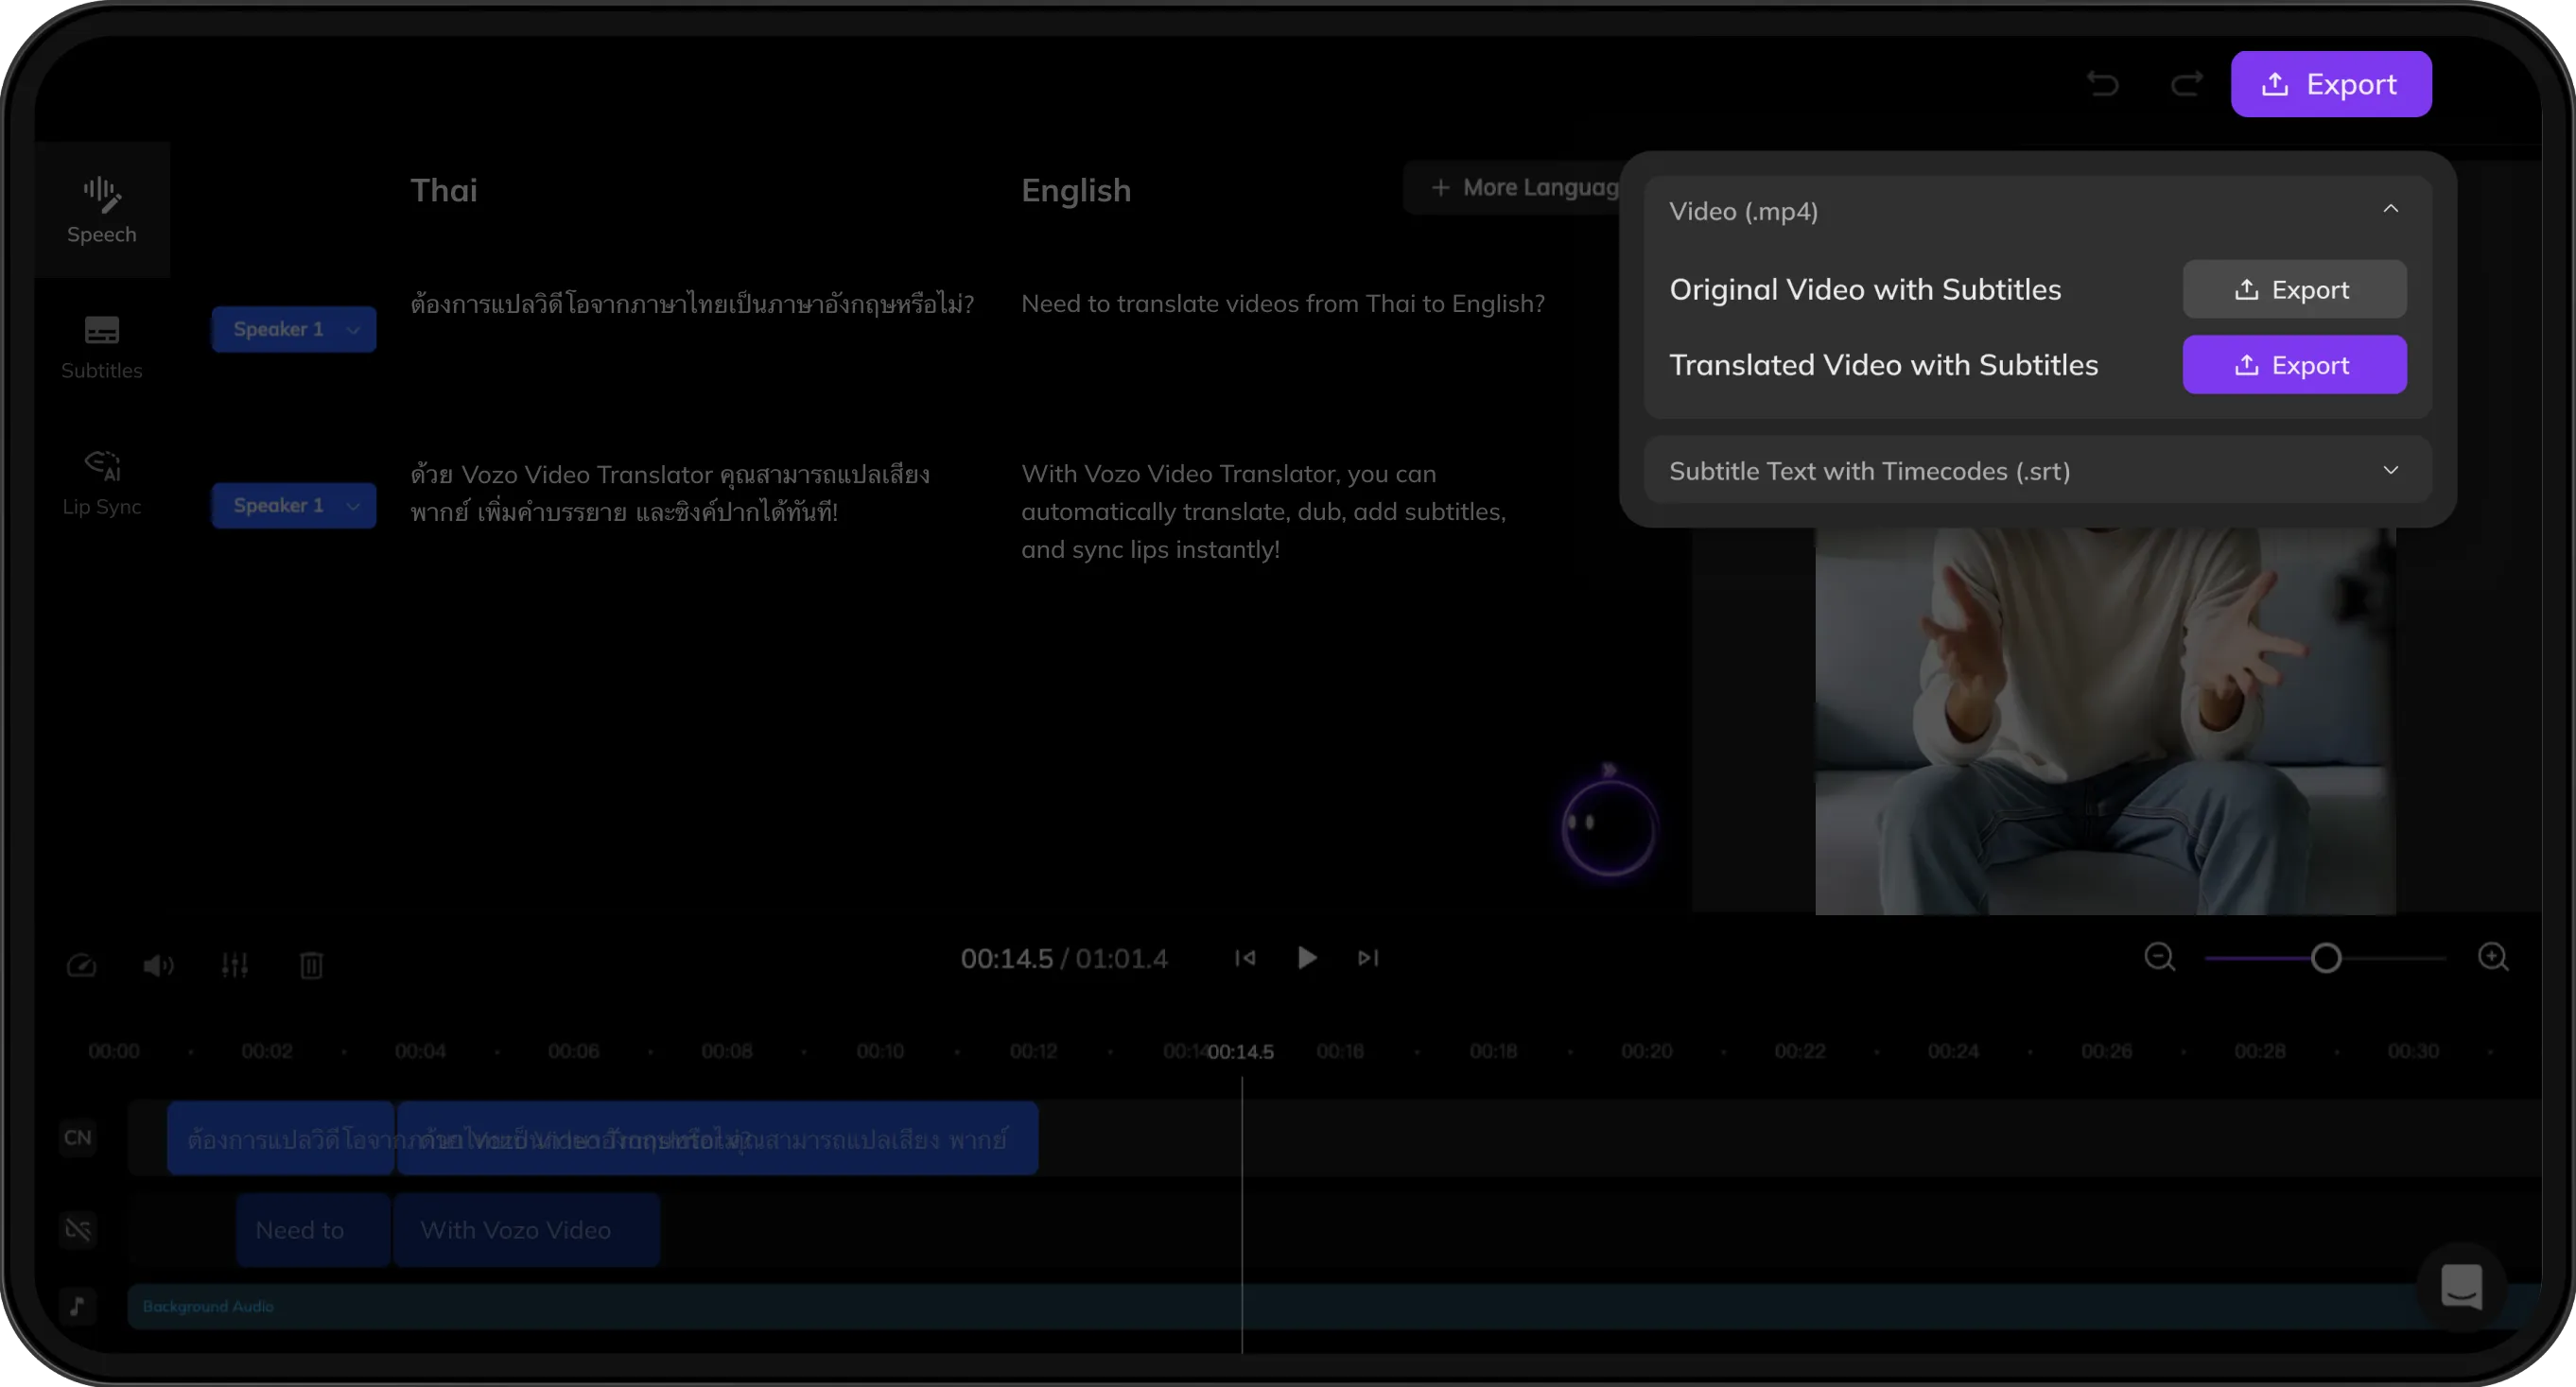Click the 00:14.5 playhead marker
Viewport: 2576px width, 1387px height.
(1241, 1051)
